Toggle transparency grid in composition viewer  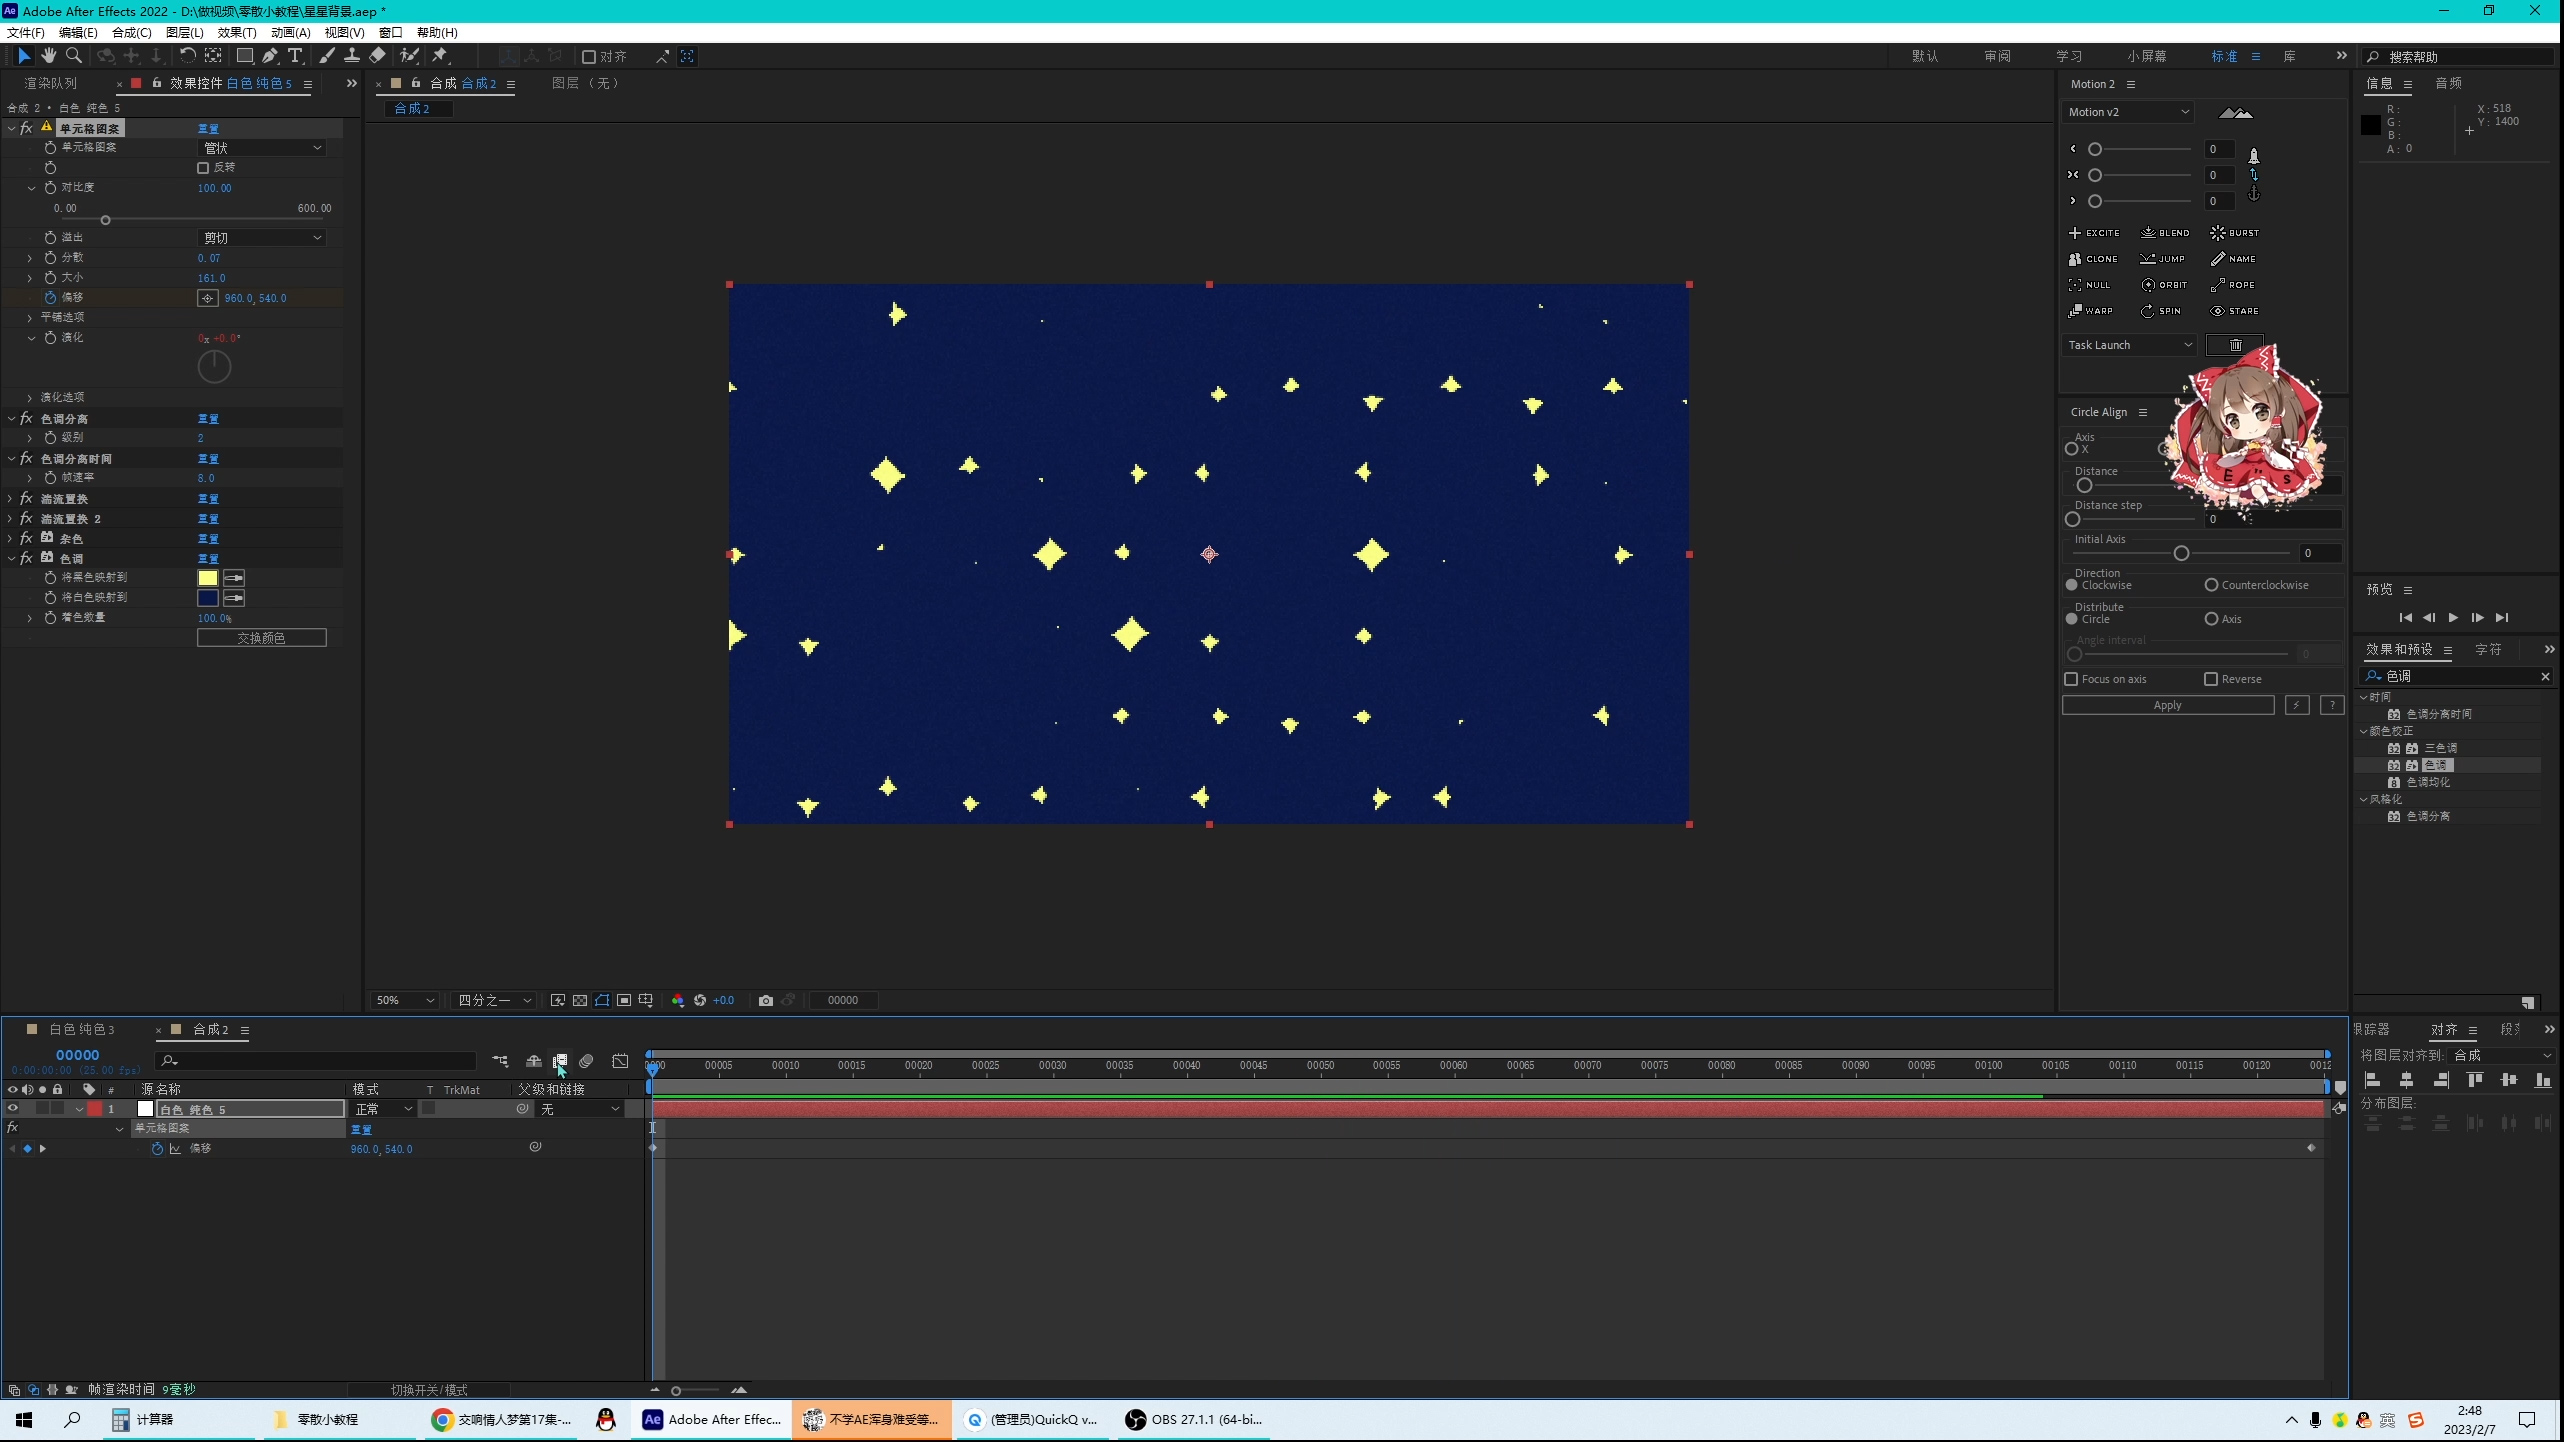click(580, 1000)
